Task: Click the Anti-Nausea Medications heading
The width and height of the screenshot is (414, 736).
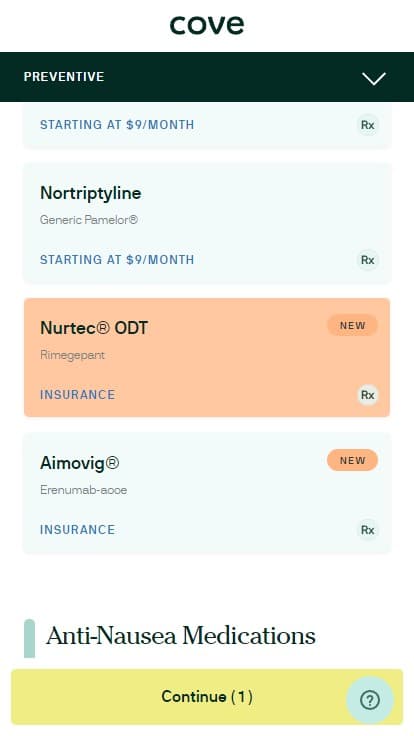Action: (x=181, y=636)
